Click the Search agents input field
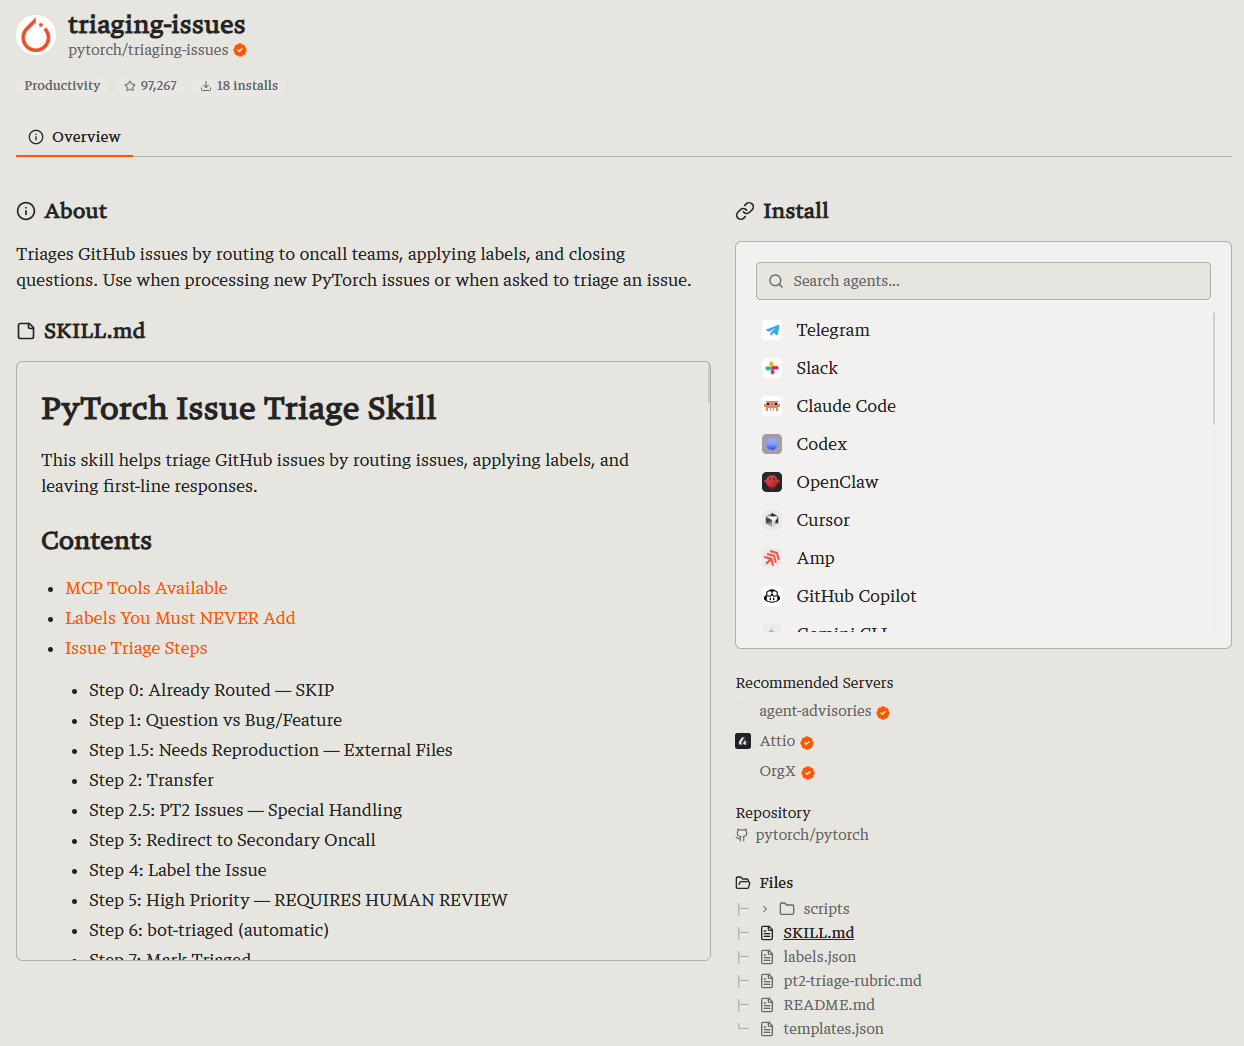The image size is (1244, 1046). click(x=983, y=281)
